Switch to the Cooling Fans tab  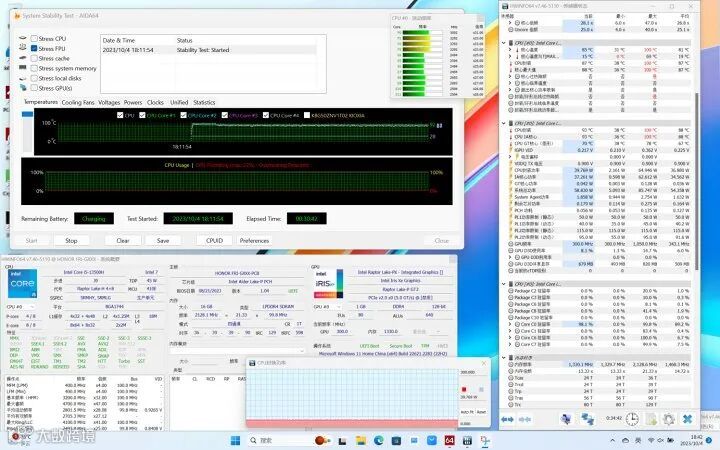78,102
